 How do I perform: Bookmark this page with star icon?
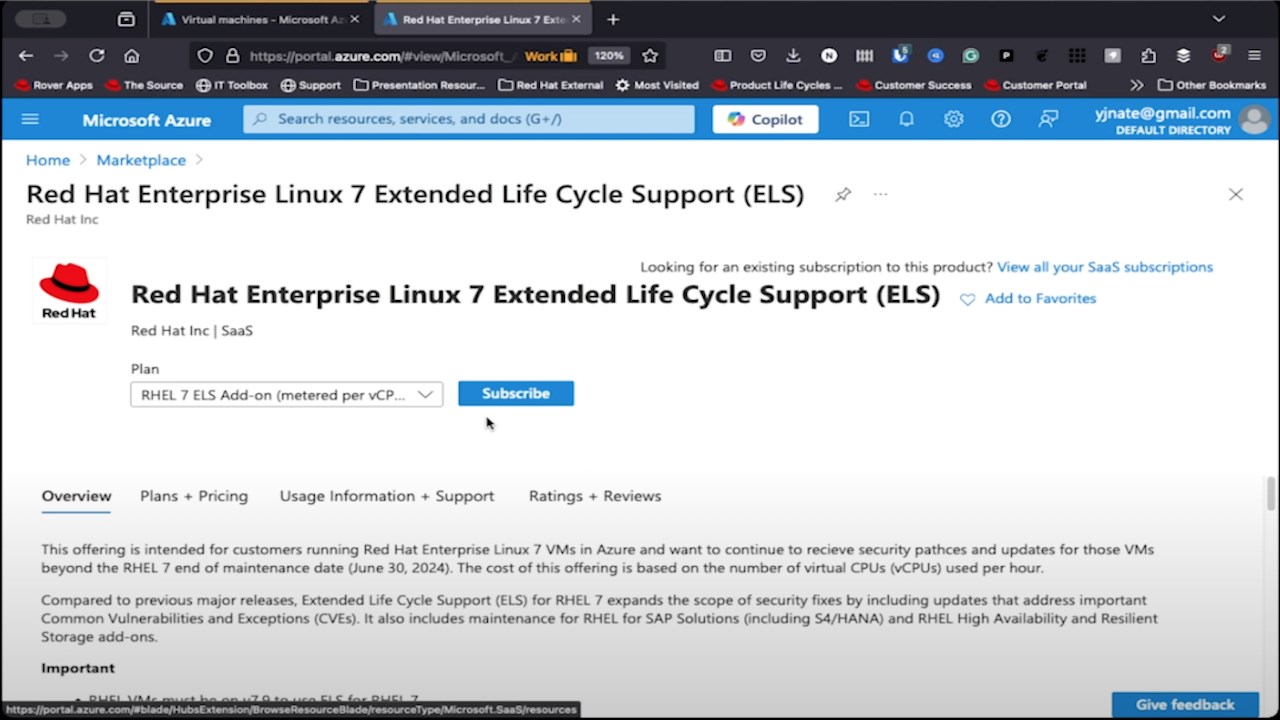pos(650,56)
